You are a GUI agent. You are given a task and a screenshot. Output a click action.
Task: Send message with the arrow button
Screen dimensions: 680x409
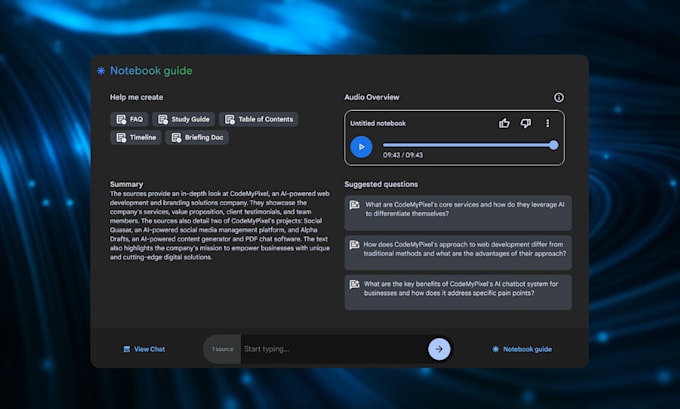[x=439, y=349]
